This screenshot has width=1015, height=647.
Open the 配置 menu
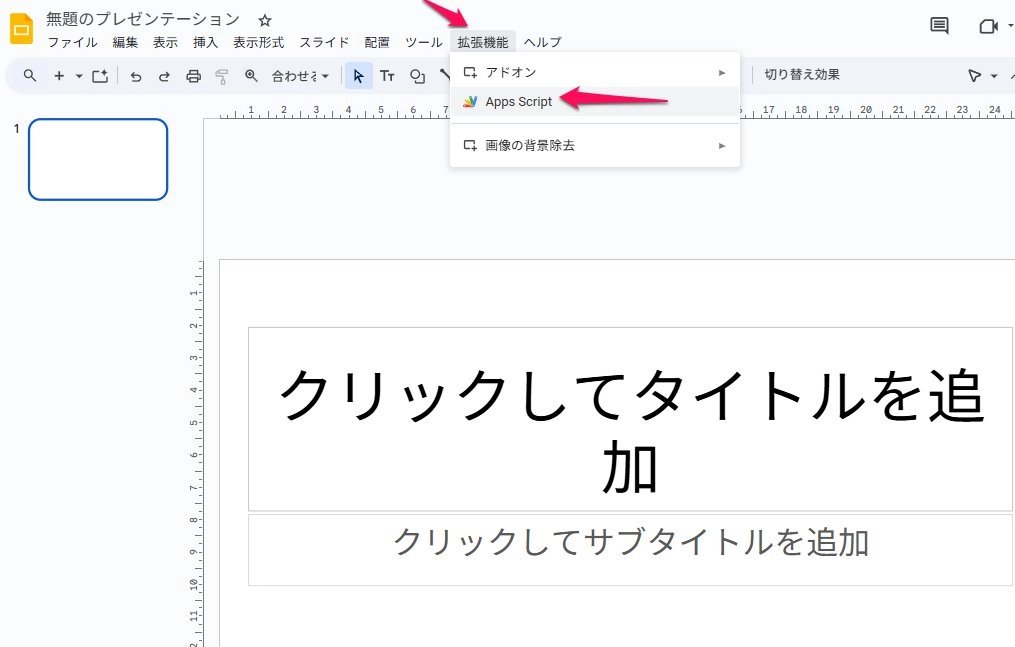377,43
